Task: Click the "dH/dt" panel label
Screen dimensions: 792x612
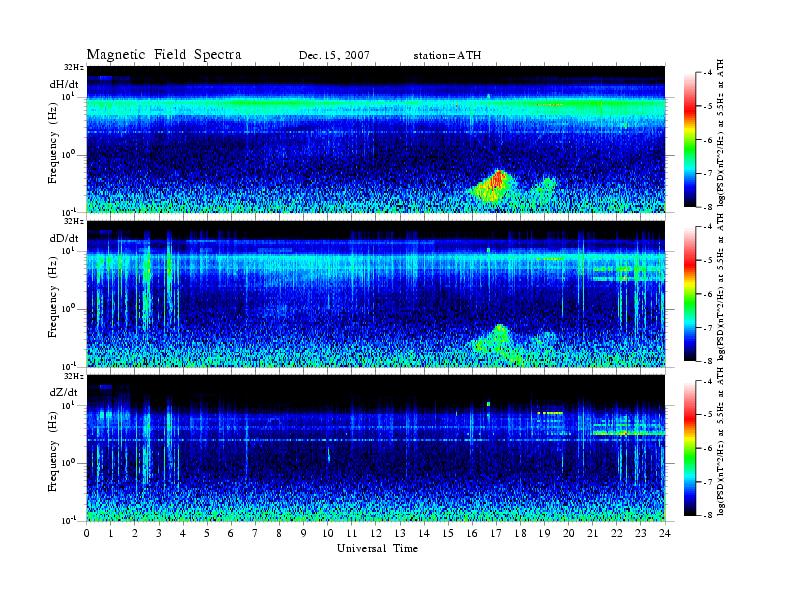Action: click(x=64, y=84)
